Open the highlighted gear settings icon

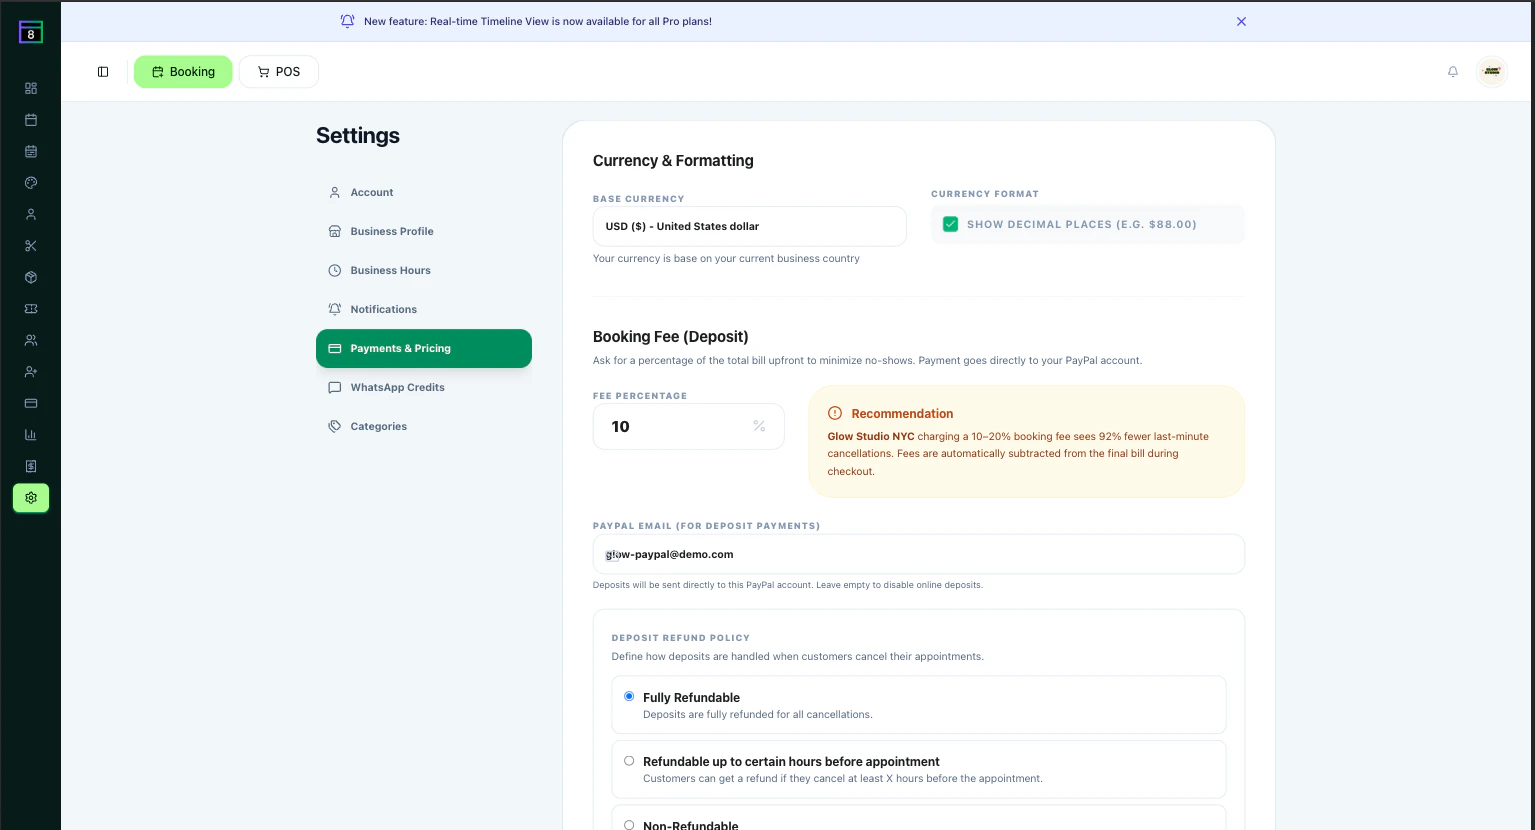click(x=31, y=498)
